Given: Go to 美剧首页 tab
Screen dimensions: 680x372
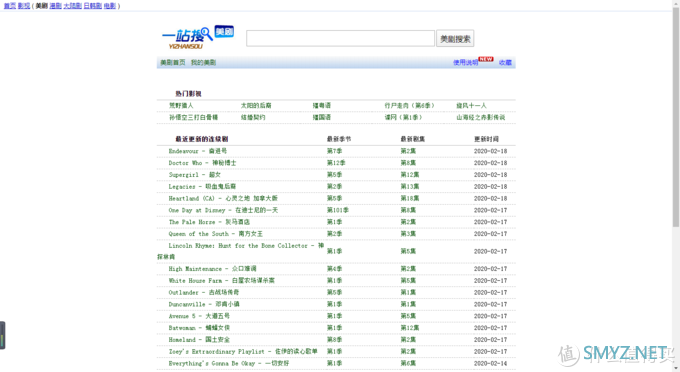Looking at the screenshot, I should [173, 62].
